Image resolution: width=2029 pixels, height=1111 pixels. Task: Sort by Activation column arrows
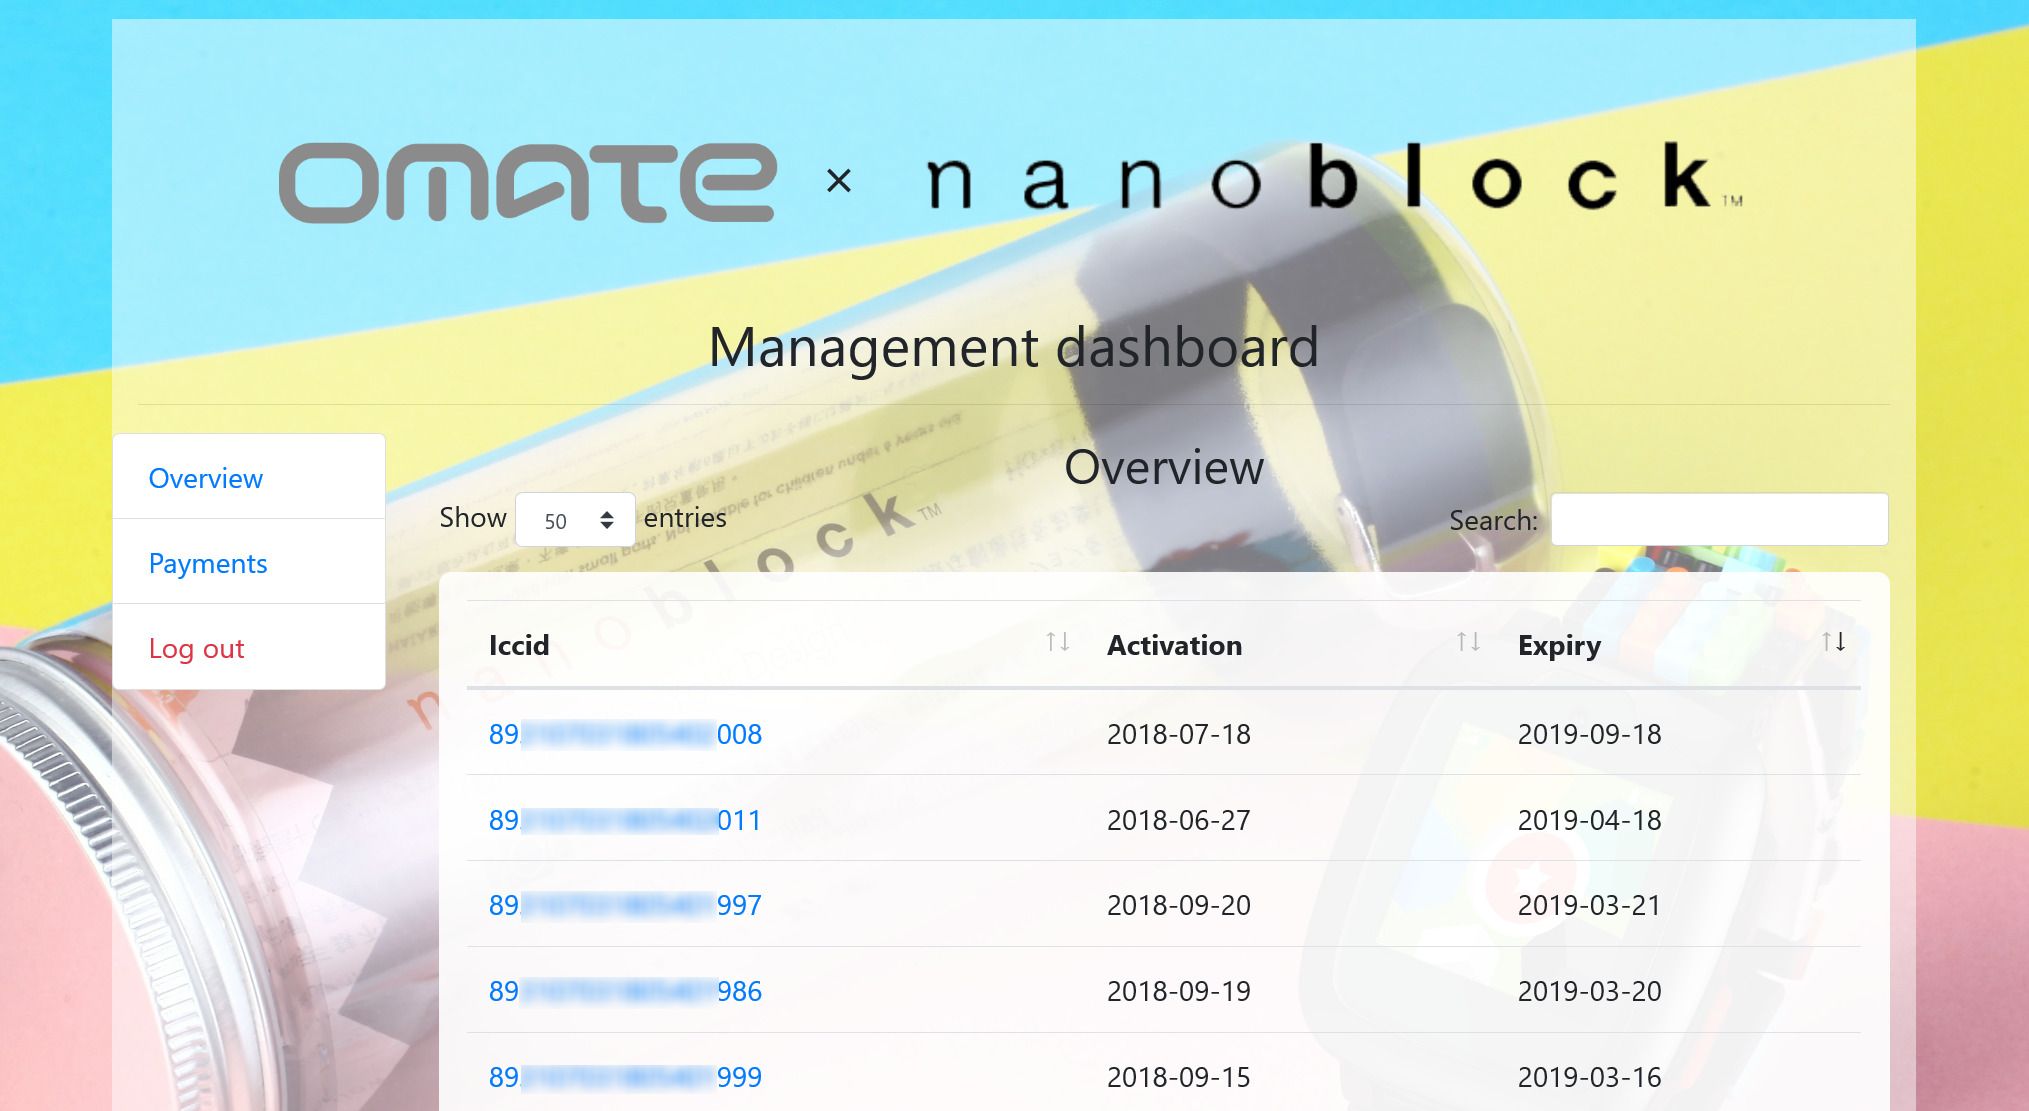[1467, 642]
